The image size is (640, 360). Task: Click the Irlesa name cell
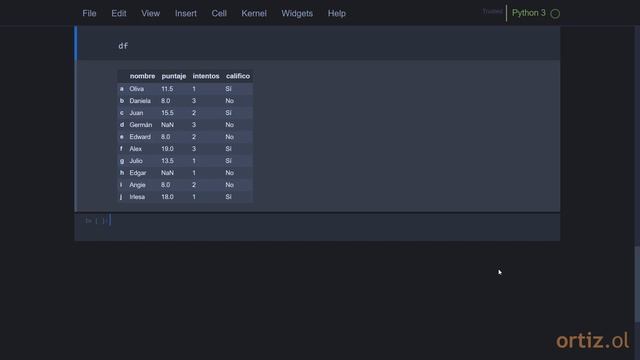[137, 197]
